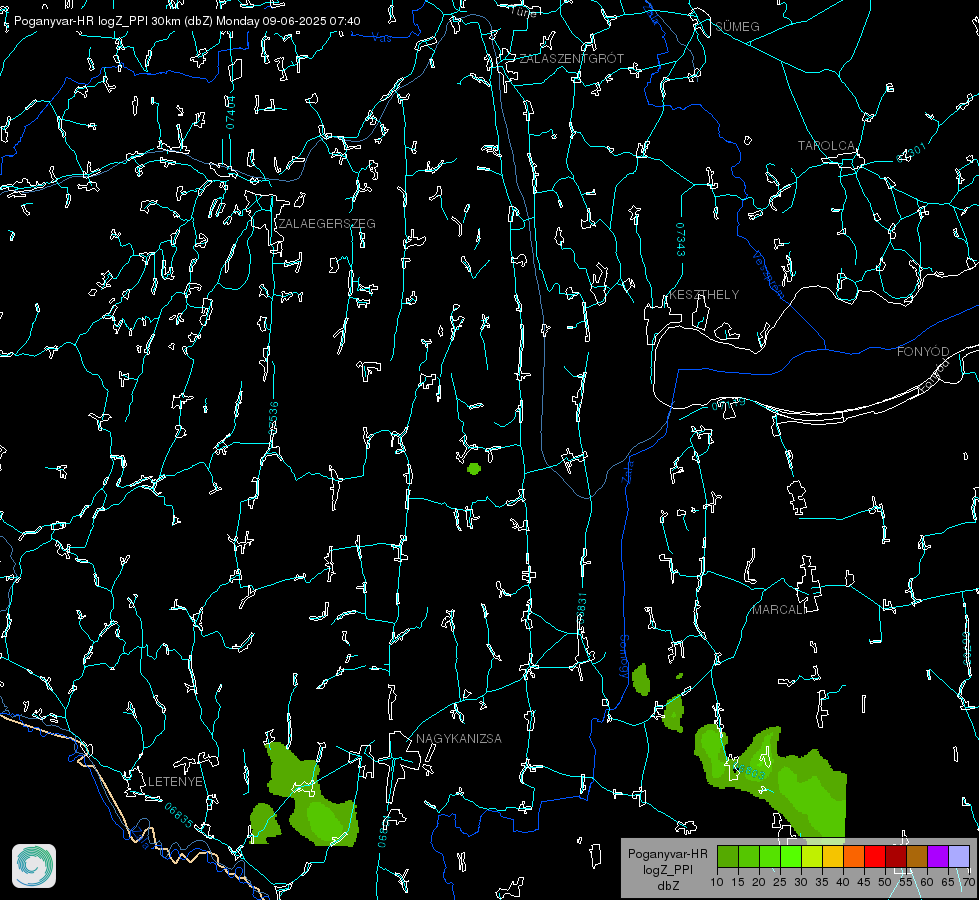Click the blue Zala river label
This screenshot has height=900, width=979.
tap(627, 470)
